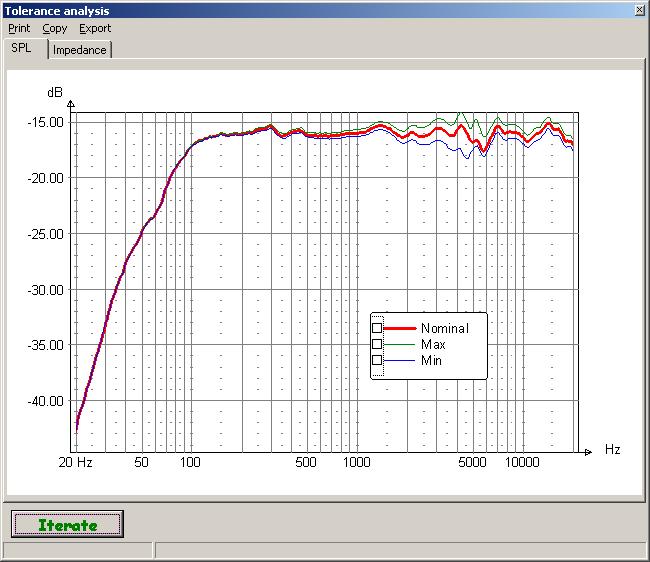Click the 100 frequency axis label

190,462
